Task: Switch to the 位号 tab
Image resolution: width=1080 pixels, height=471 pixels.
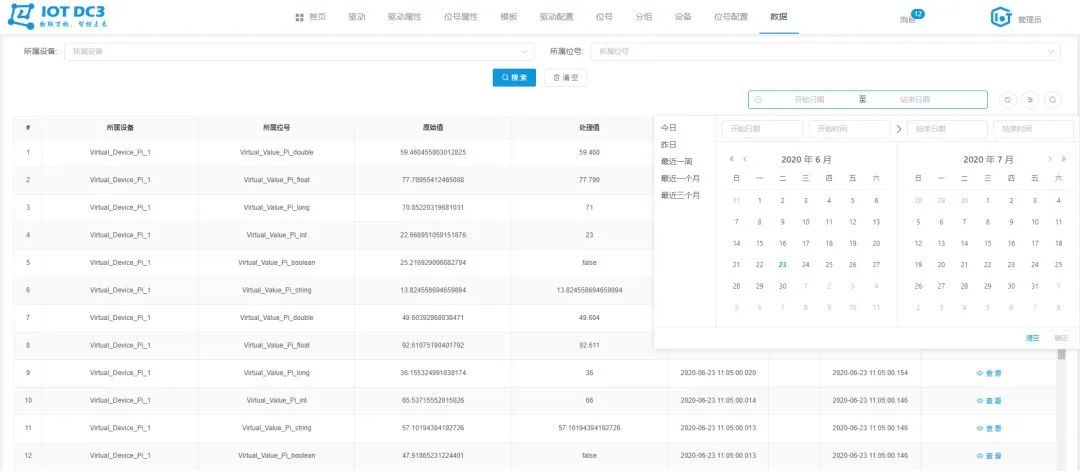Action: click(x=604, y=17)
